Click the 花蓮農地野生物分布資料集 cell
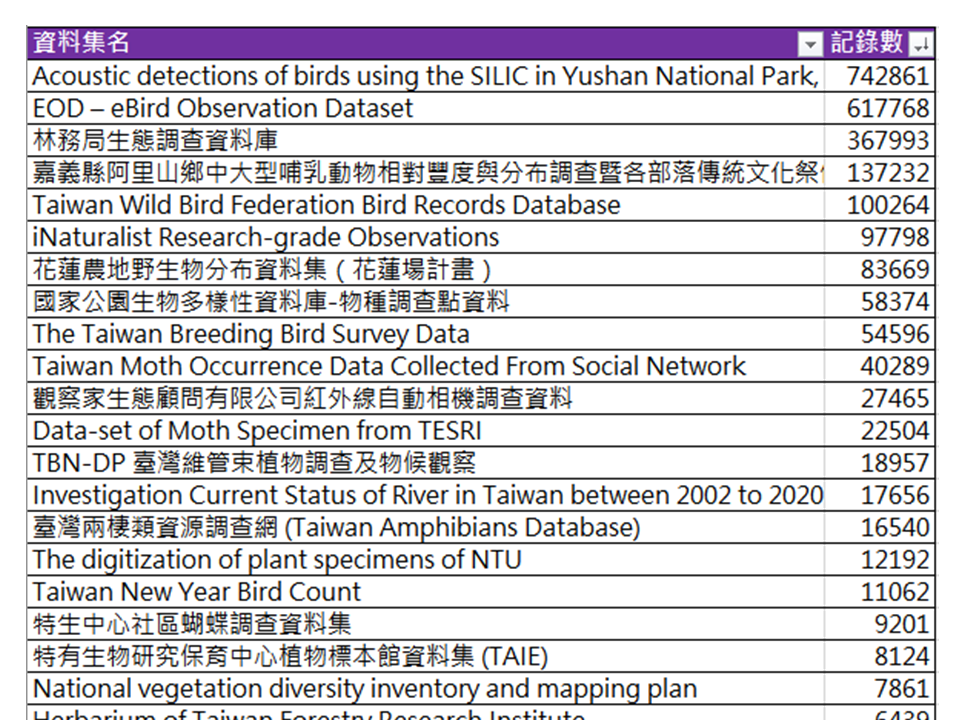This screenshot has width=960, height=720. pyautogui.click(x=262, y=269)
